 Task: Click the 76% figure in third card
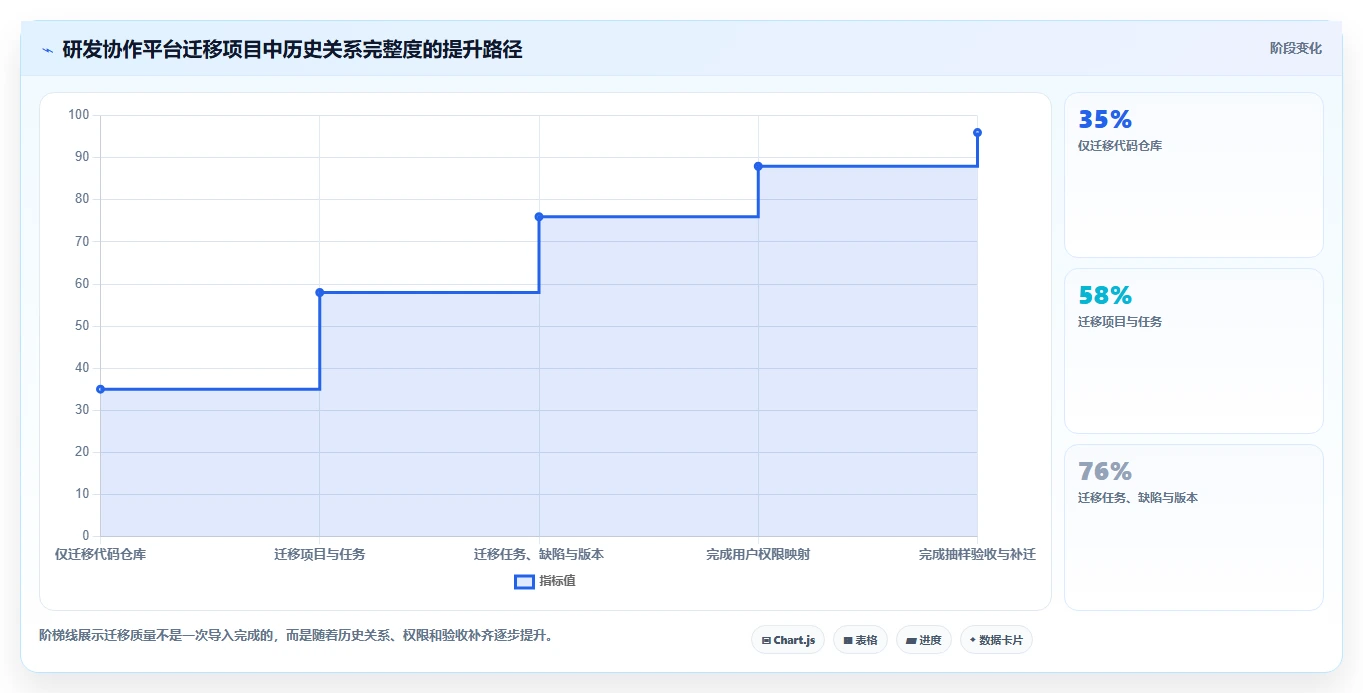(x=1105, y=472)
